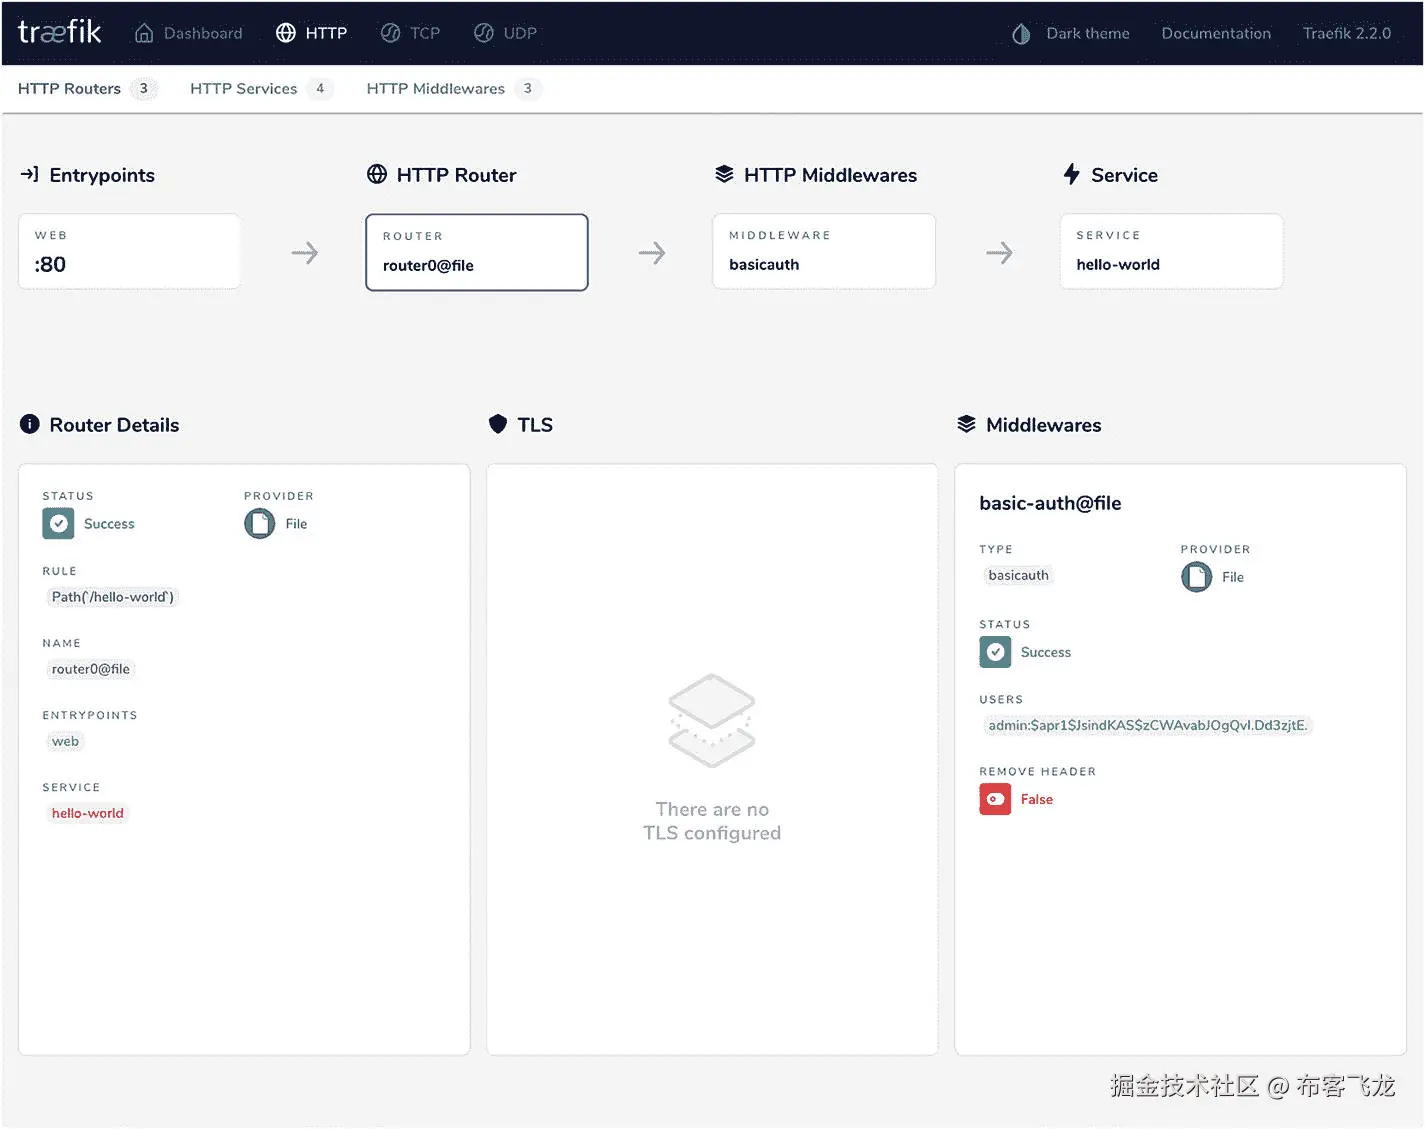Click HTTP Routers count badge 3
Image resolution: width=1425 pixels, height=1129 pixels.
coord(143,88)
